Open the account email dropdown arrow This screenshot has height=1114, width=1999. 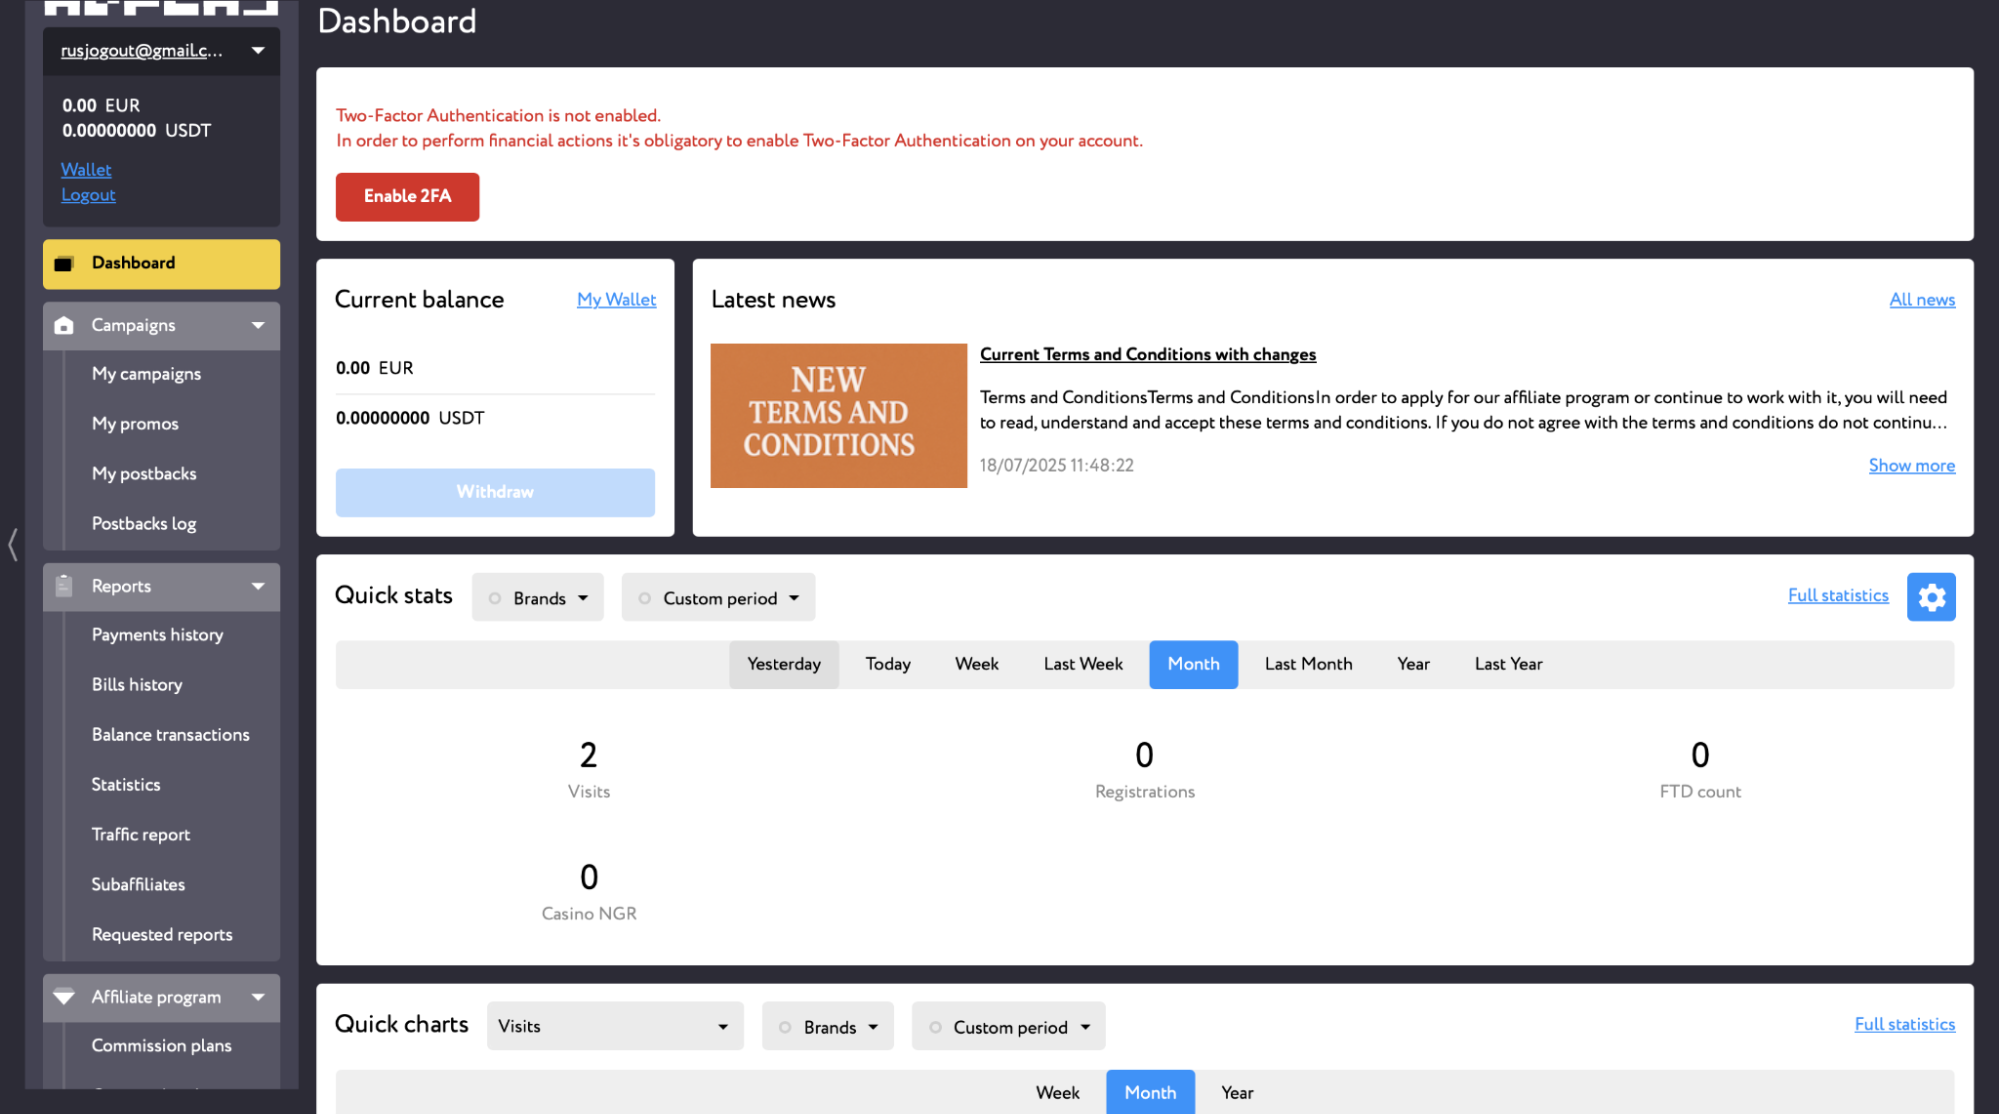(258, 50)
